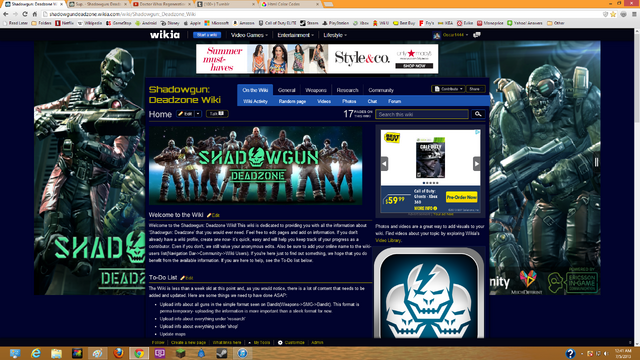Open the Video Library link

(x=388, y=240)
